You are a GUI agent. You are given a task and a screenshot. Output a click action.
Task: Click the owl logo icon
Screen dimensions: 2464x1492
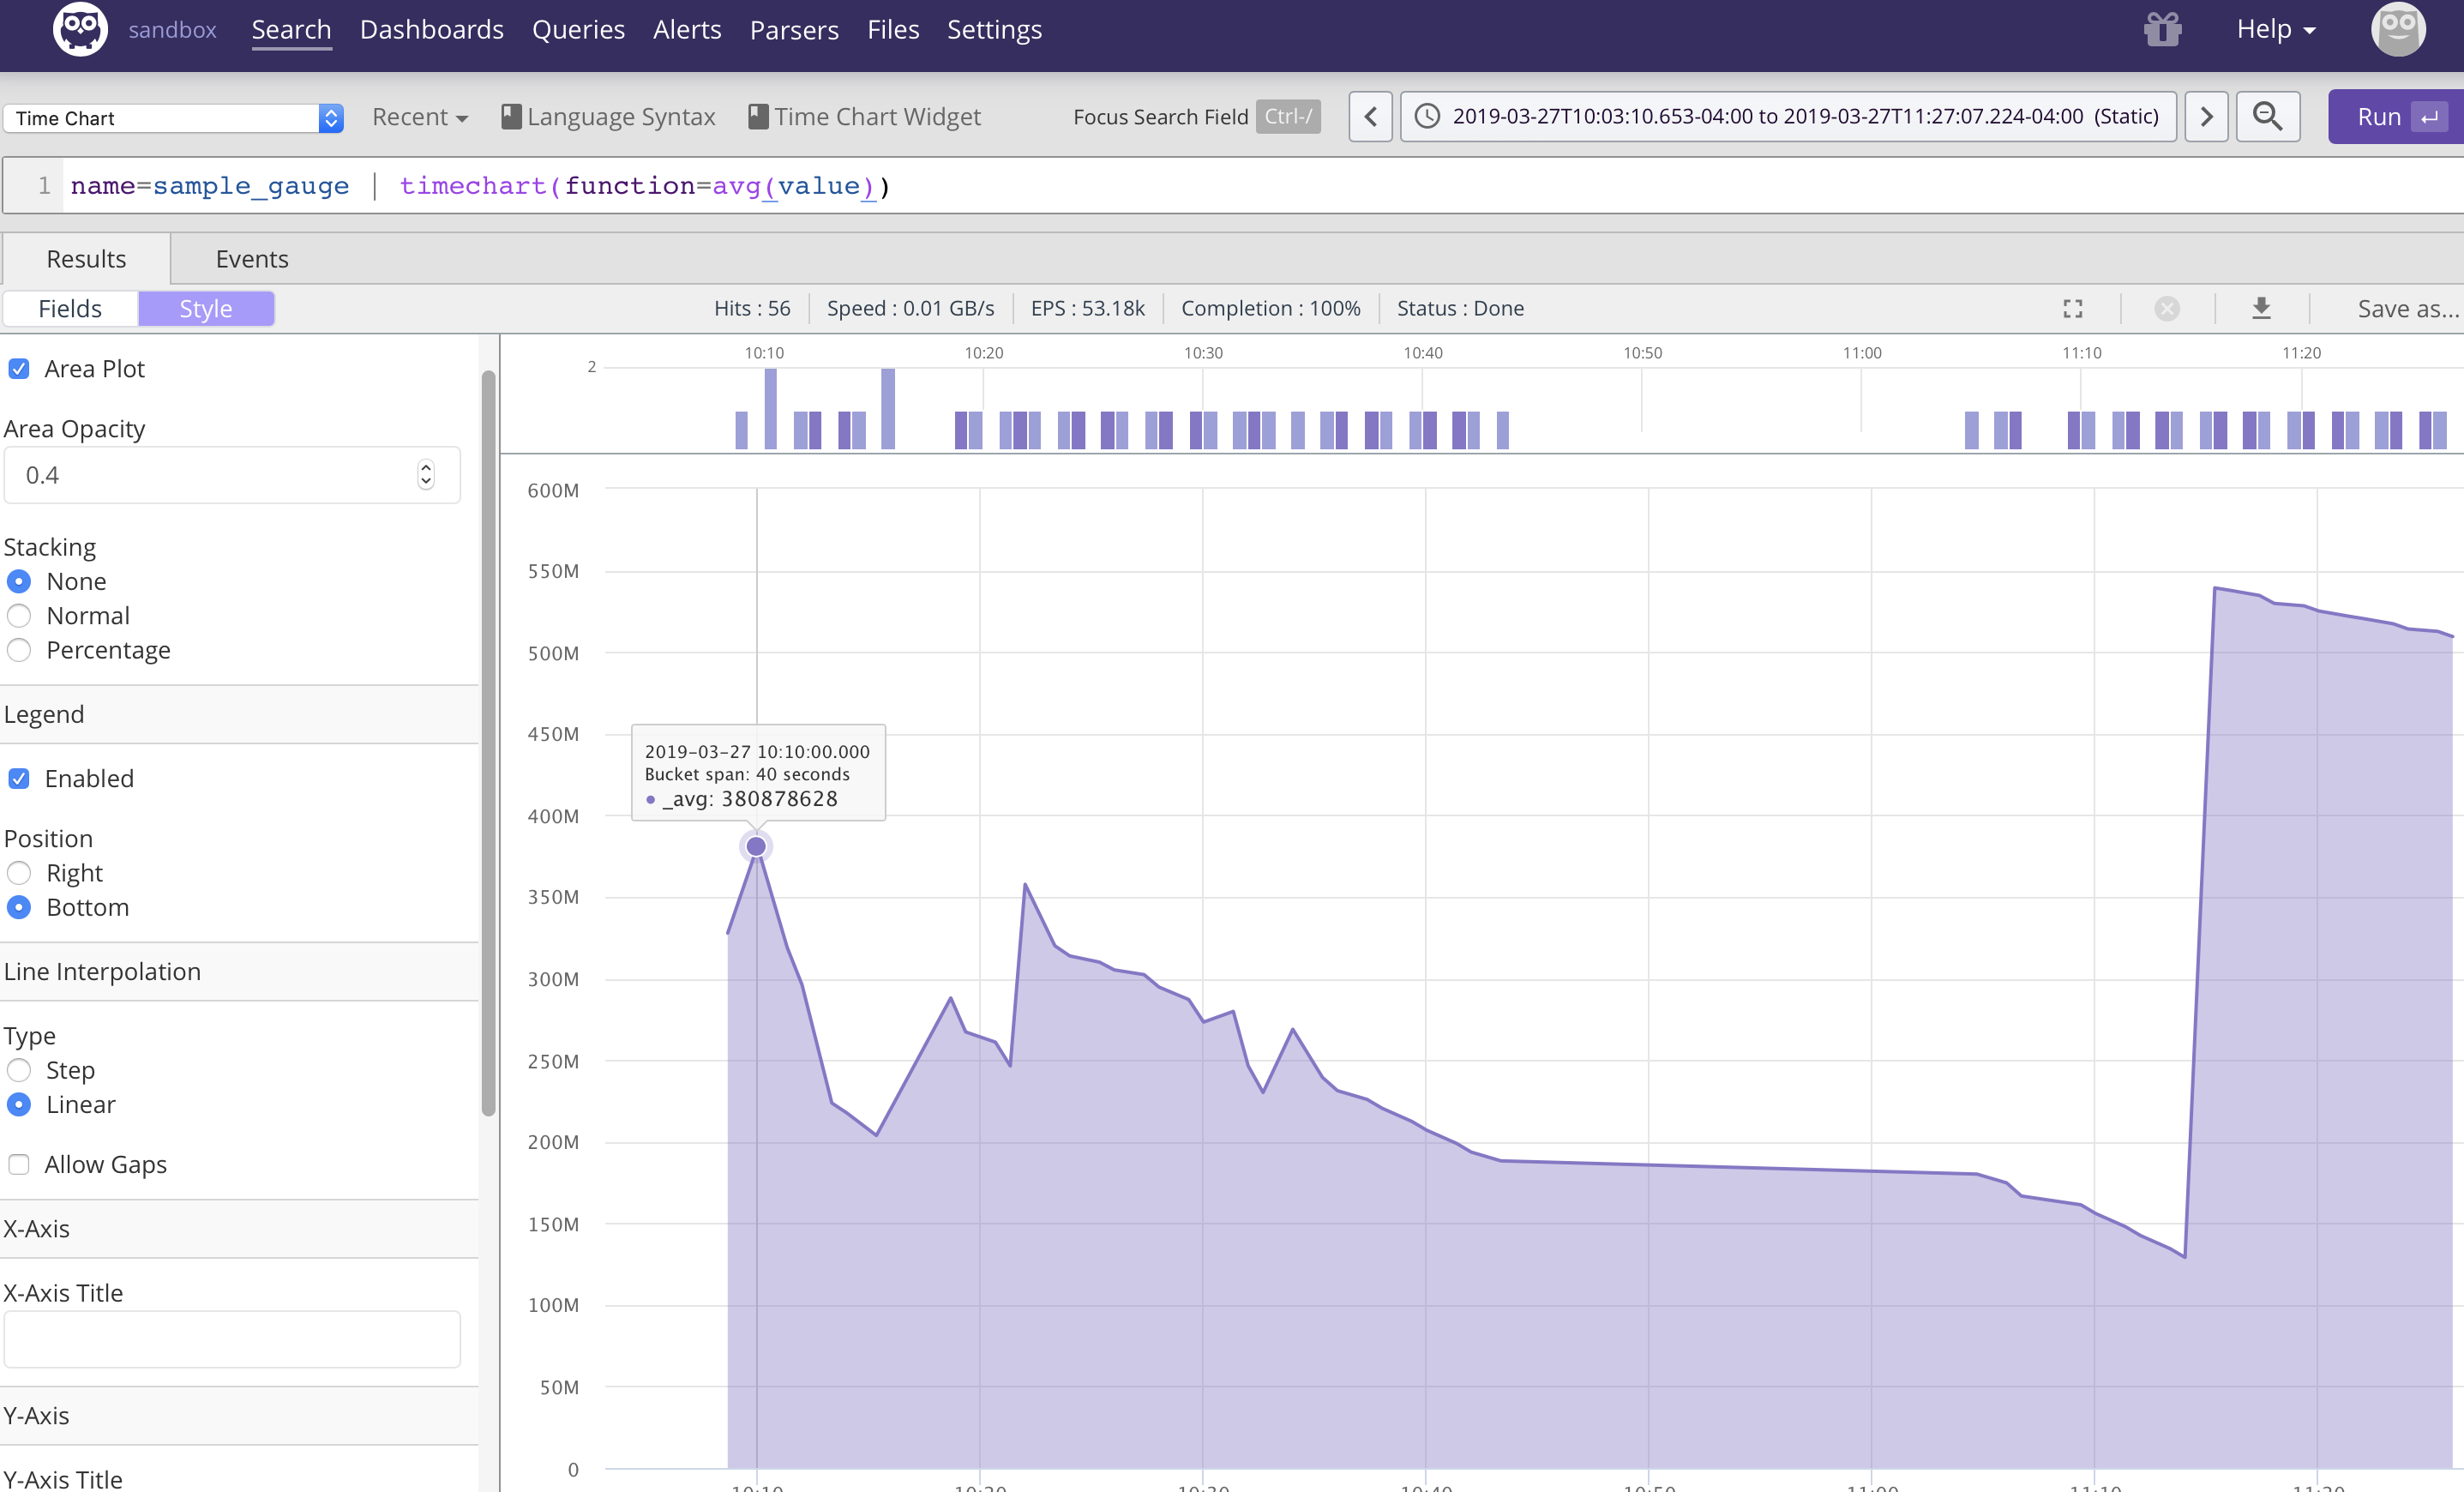[x=79, y=29]
